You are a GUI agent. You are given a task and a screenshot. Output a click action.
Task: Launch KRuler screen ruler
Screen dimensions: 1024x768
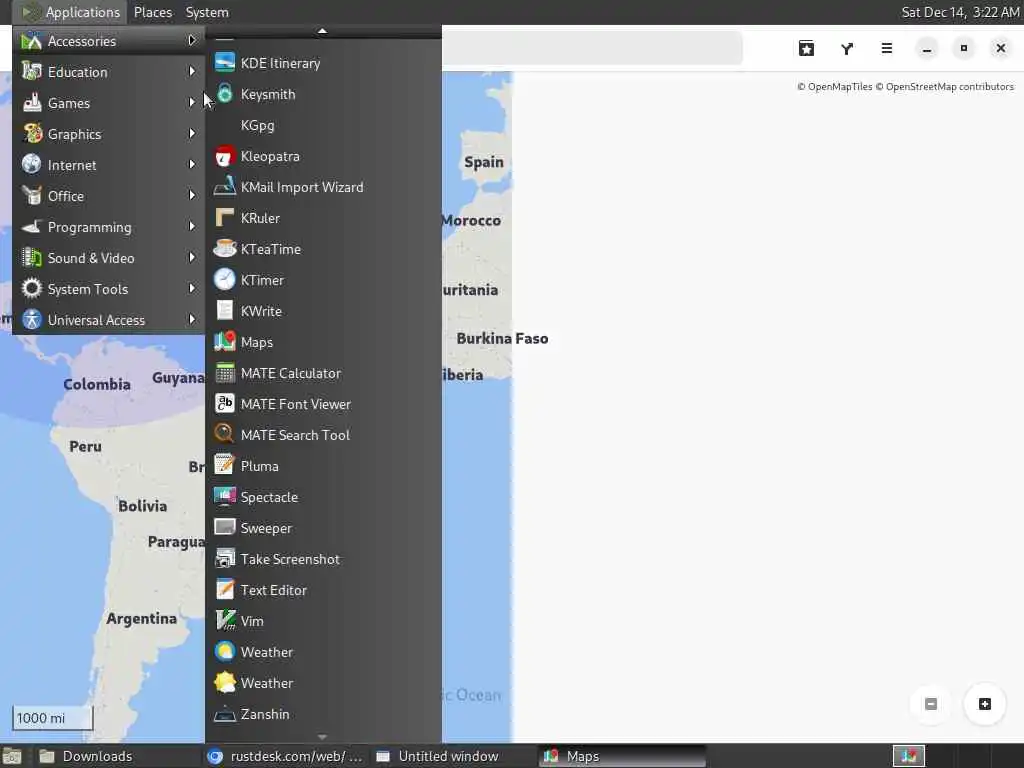pos(323,218)
